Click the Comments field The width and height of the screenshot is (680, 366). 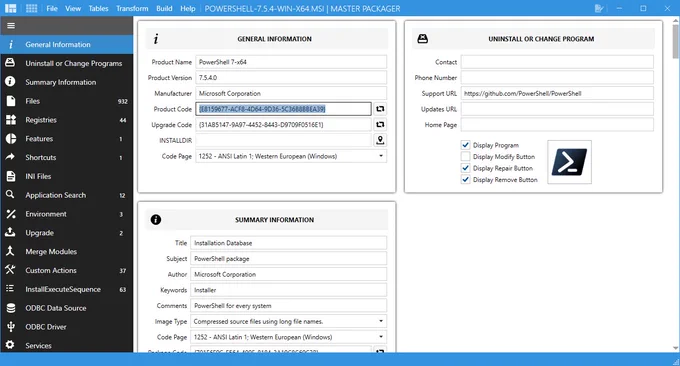click(x=288, y=305)
